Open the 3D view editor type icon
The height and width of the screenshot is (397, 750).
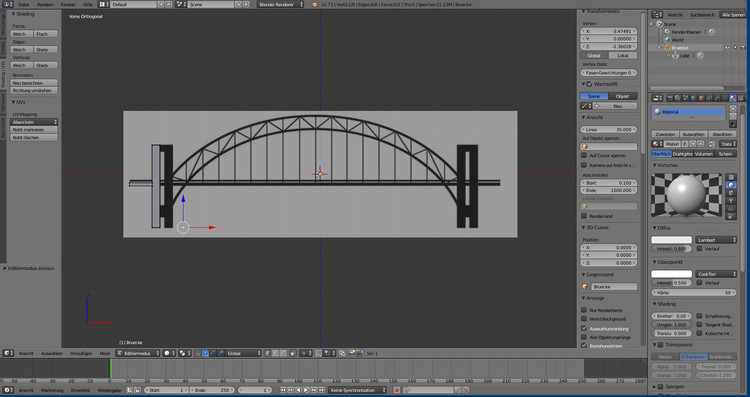[x=7, y=353]
